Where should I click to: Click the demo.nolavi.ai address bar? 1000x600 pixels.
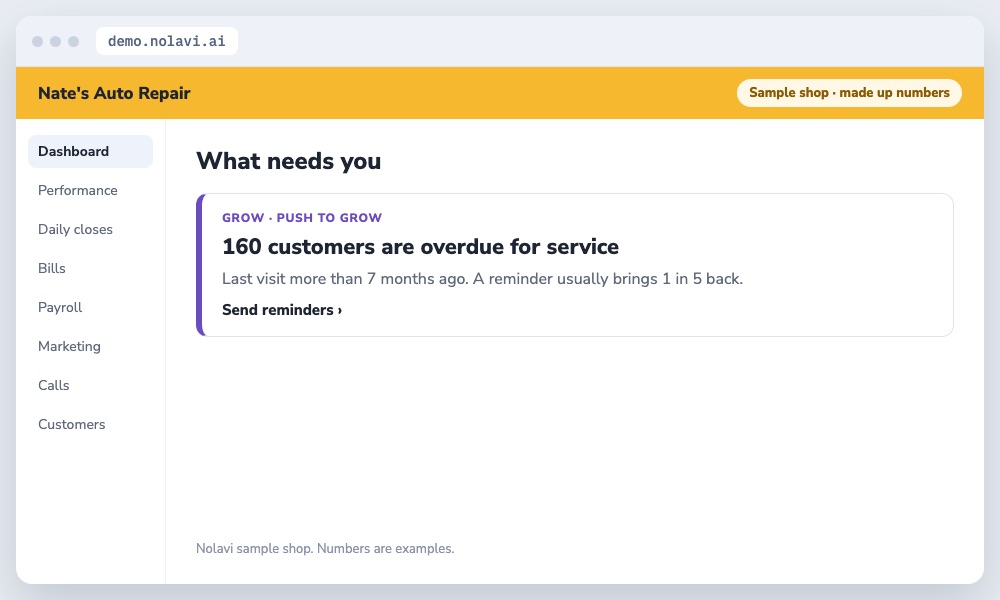166,41
